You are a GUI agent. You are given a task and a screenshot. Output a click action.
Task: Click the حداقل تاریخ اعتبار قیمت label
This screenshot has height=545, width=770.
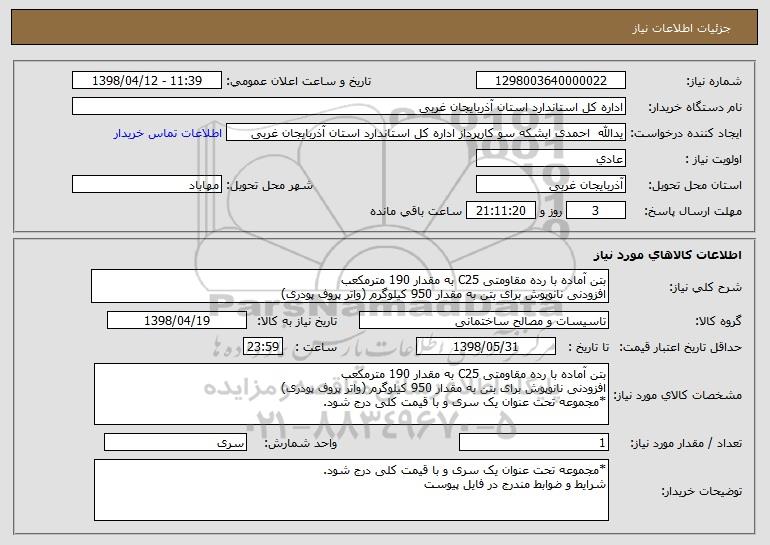(x=681, y=348)
